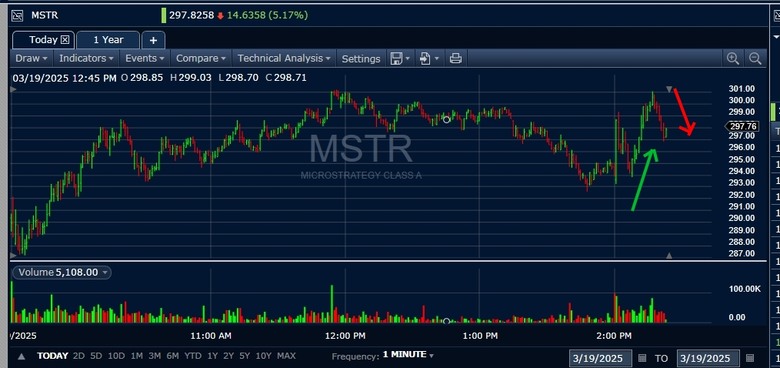Click the 100.00K volume axis label
The image size is (780, 368).
tap(745, 289)
